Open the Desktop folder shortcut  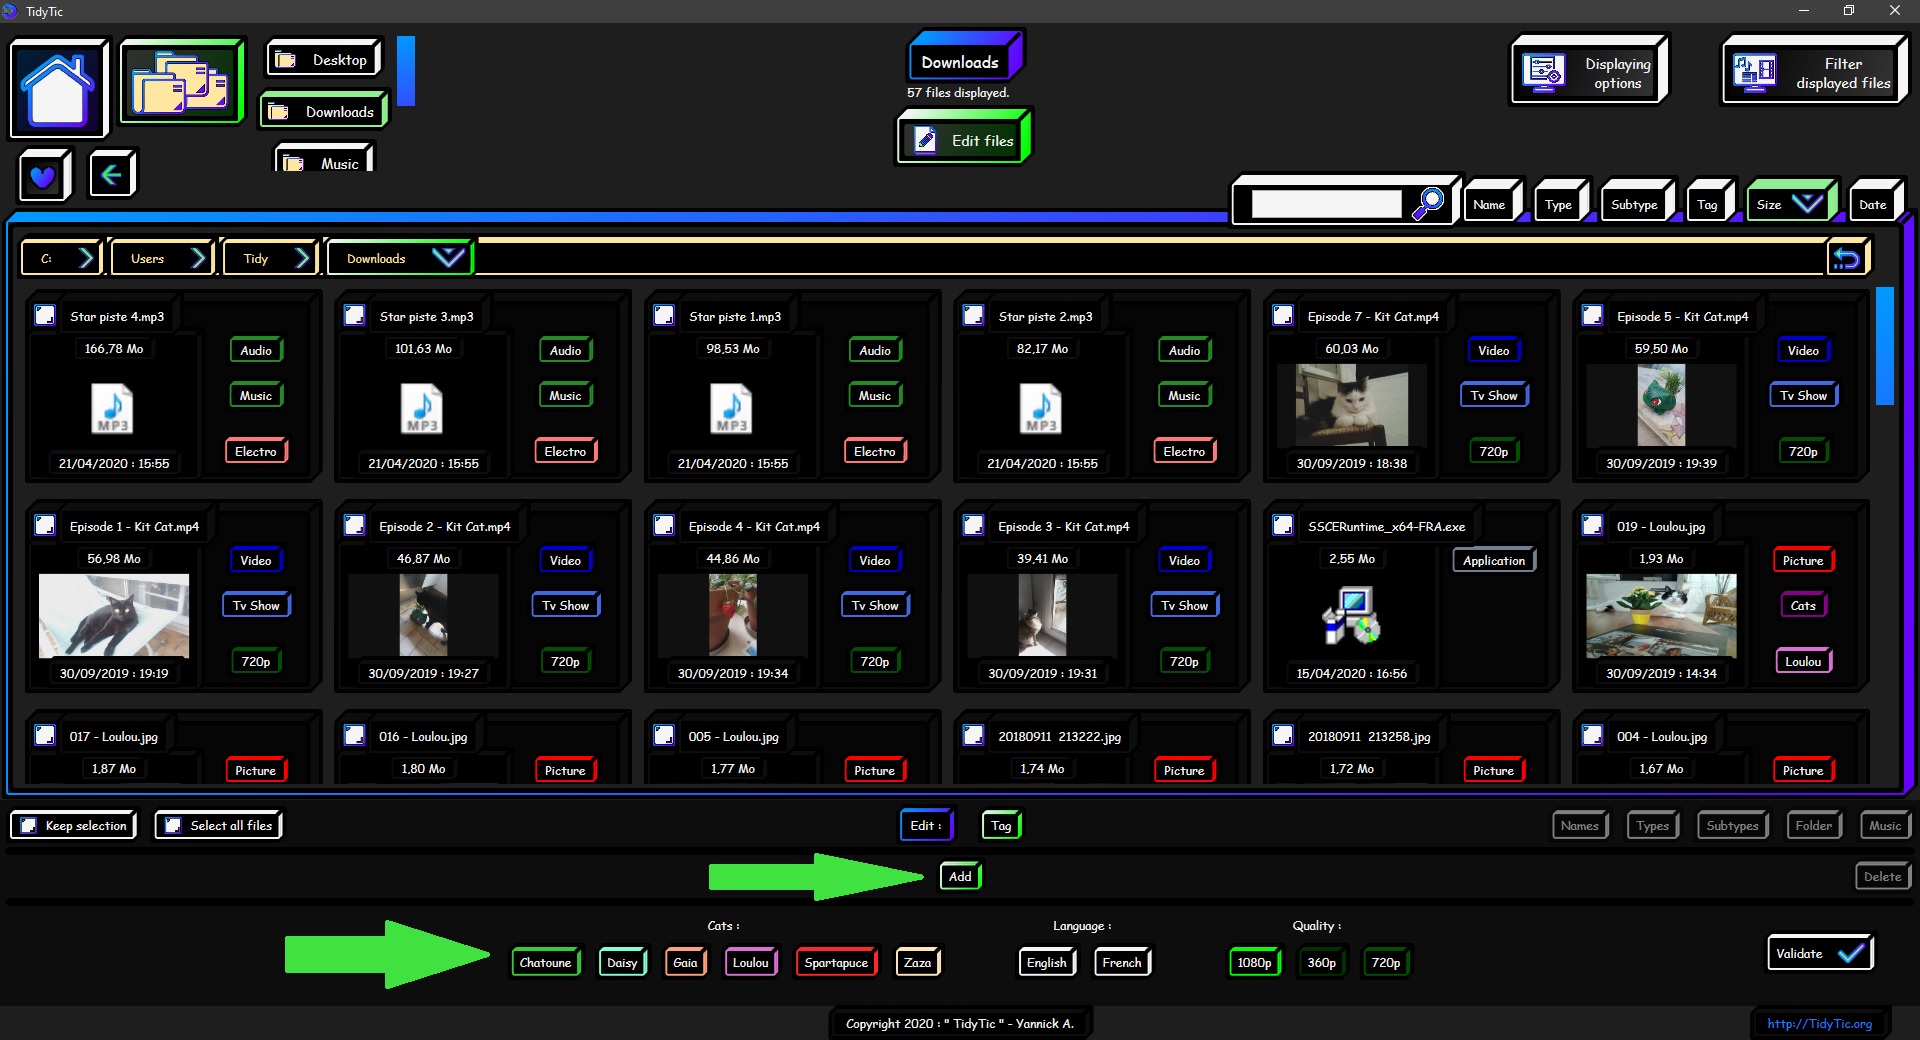click(x=324, y=60)
